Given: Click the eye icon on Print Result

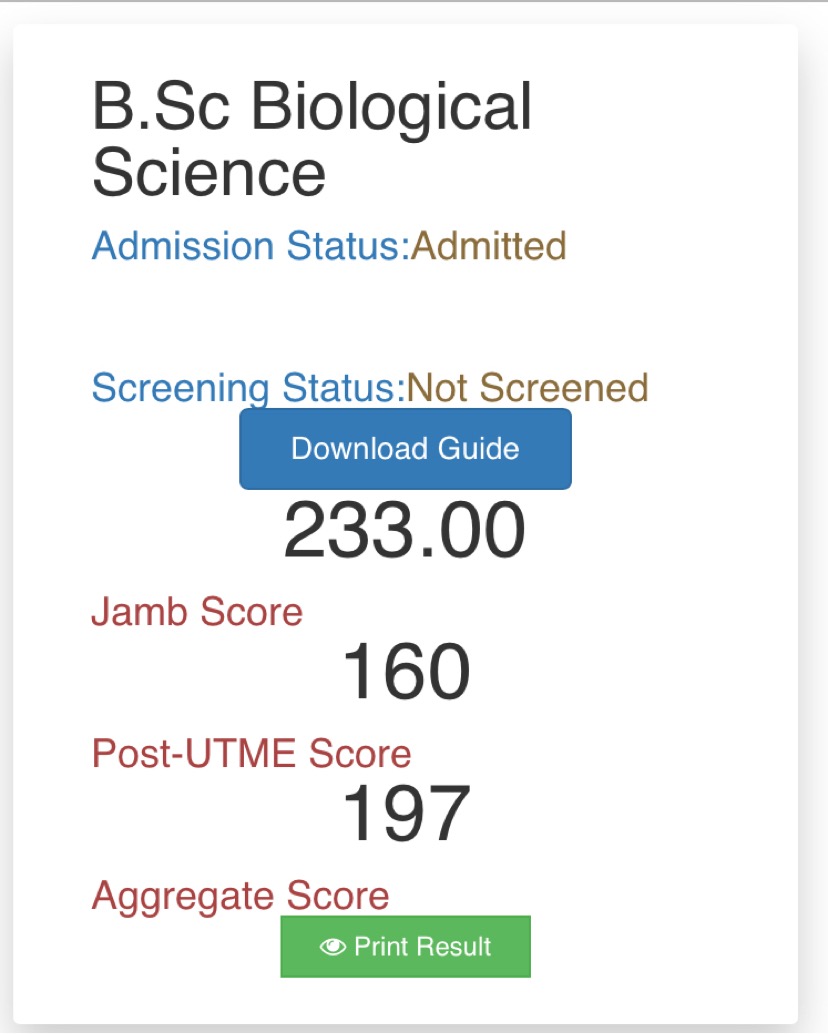Looking at the screenshot, I should [333, 946].
